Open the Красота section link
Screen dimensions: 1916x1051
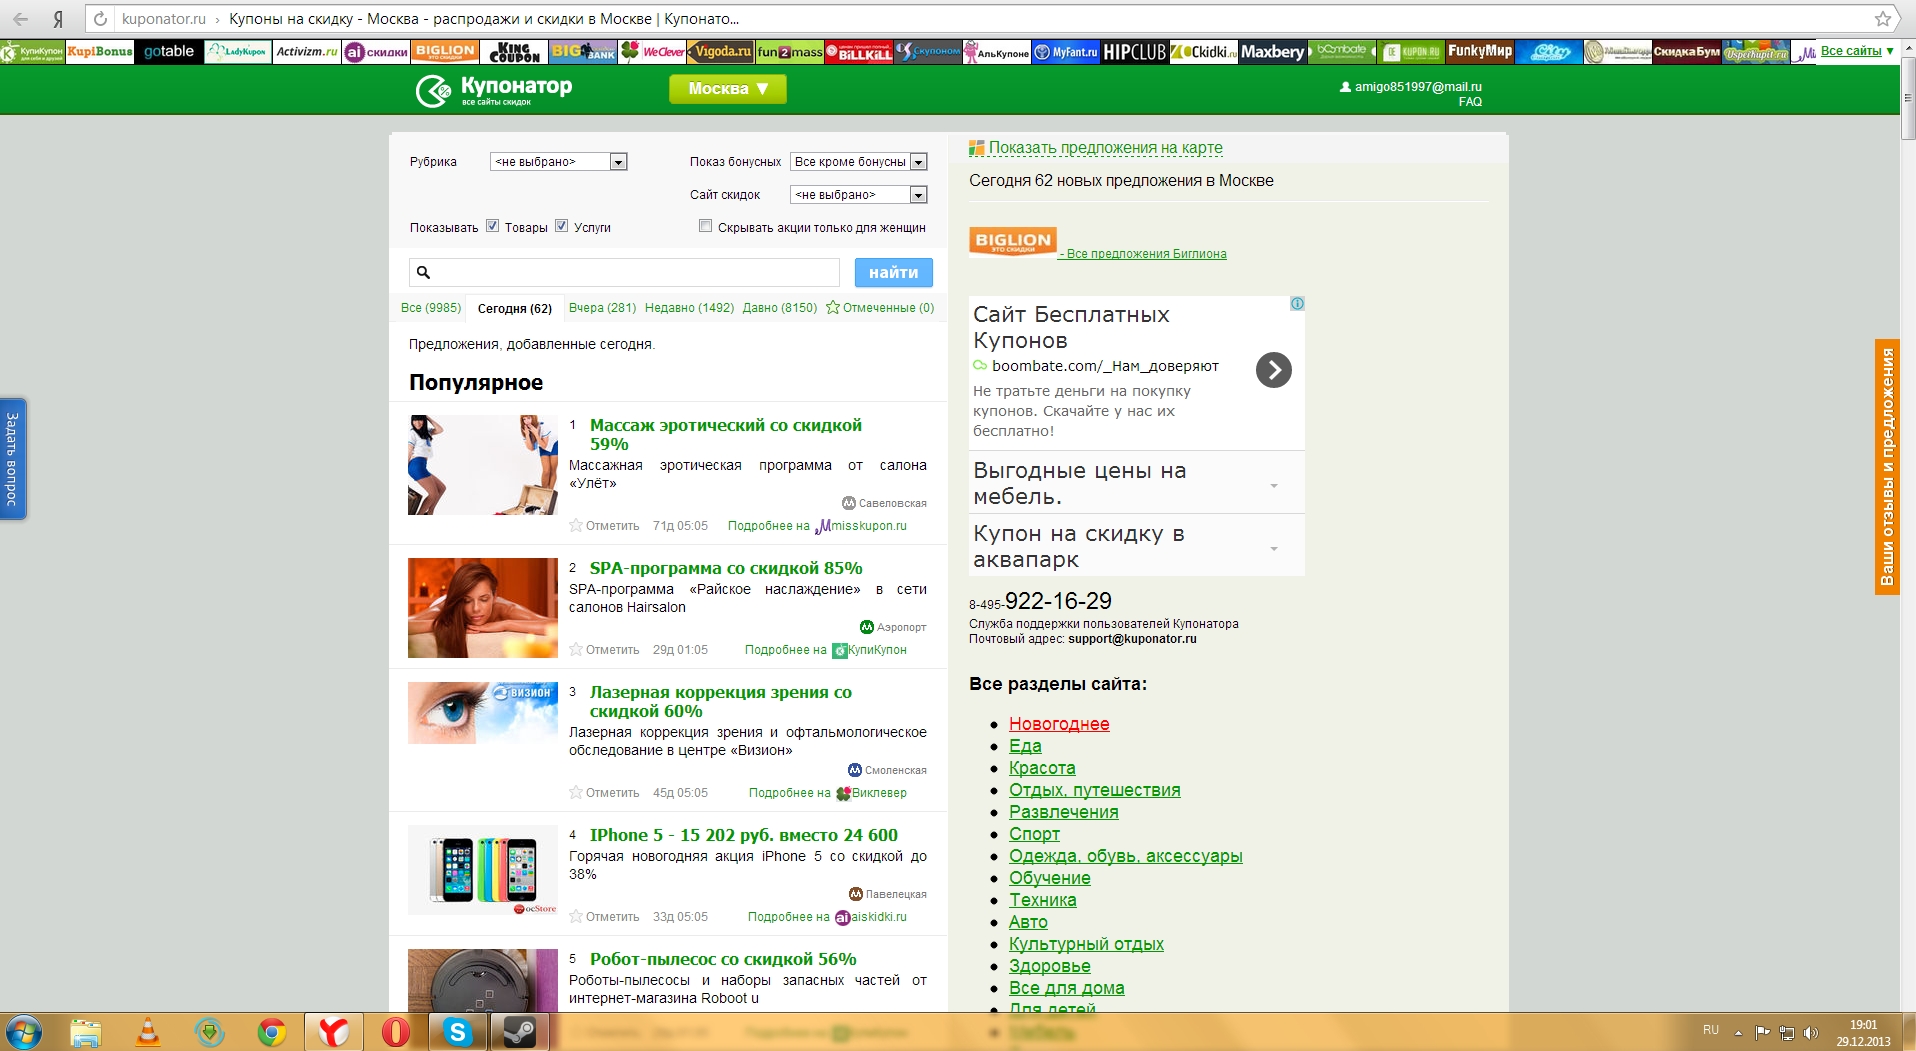(1042, 768)
